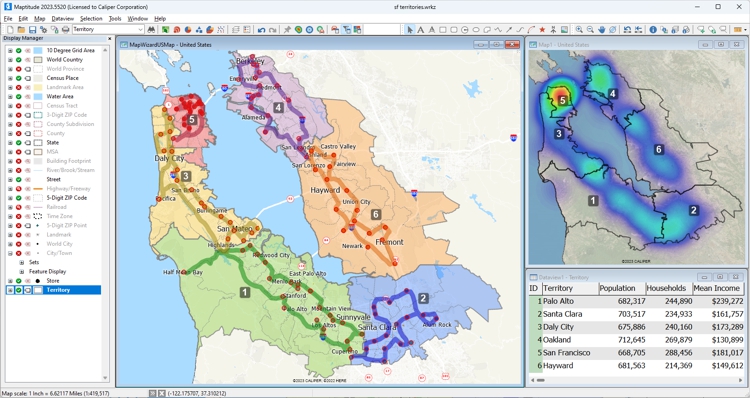
Task: Open the File menu
Action: (8, 19)
